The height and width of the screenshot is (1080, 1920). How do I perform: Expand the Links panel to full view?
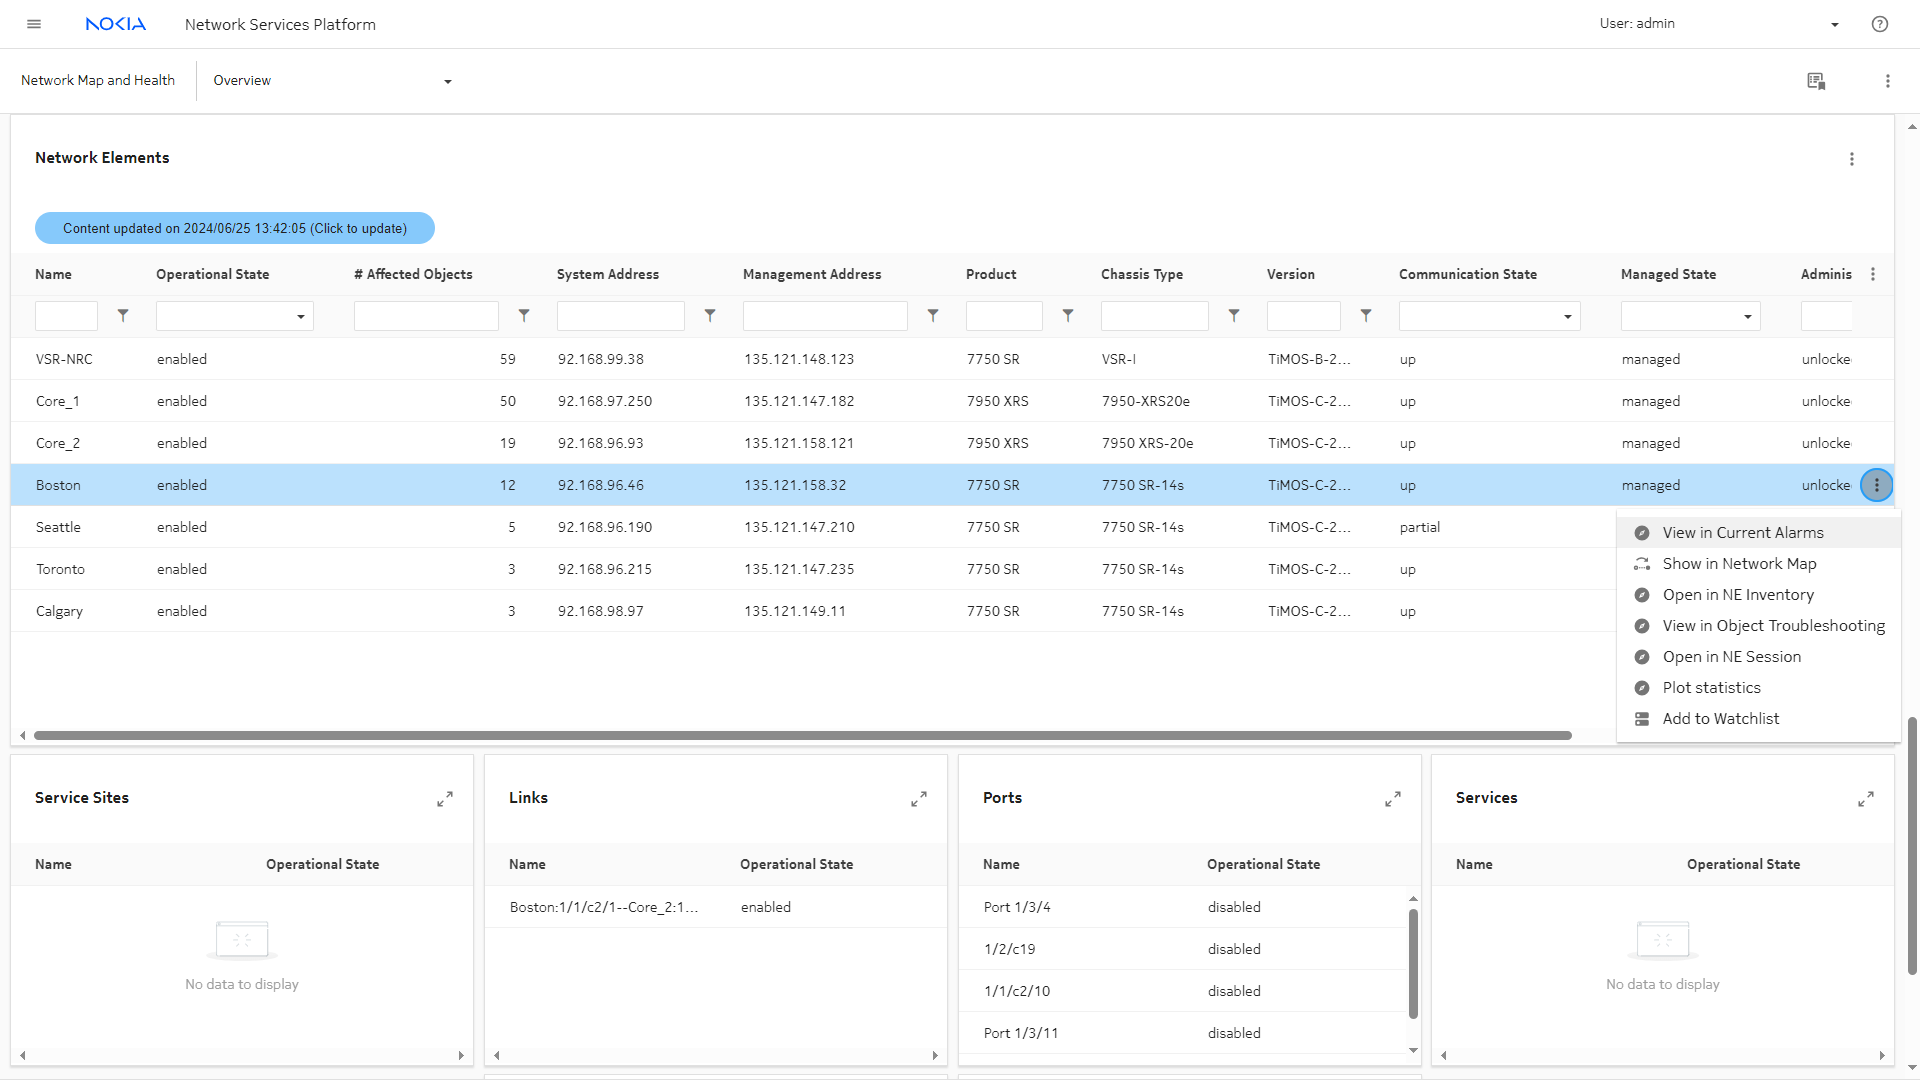coord(918,798)
